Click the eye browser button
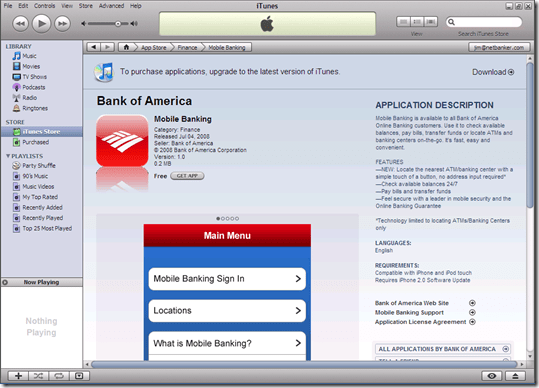The image size is (539, 388). 492,376
